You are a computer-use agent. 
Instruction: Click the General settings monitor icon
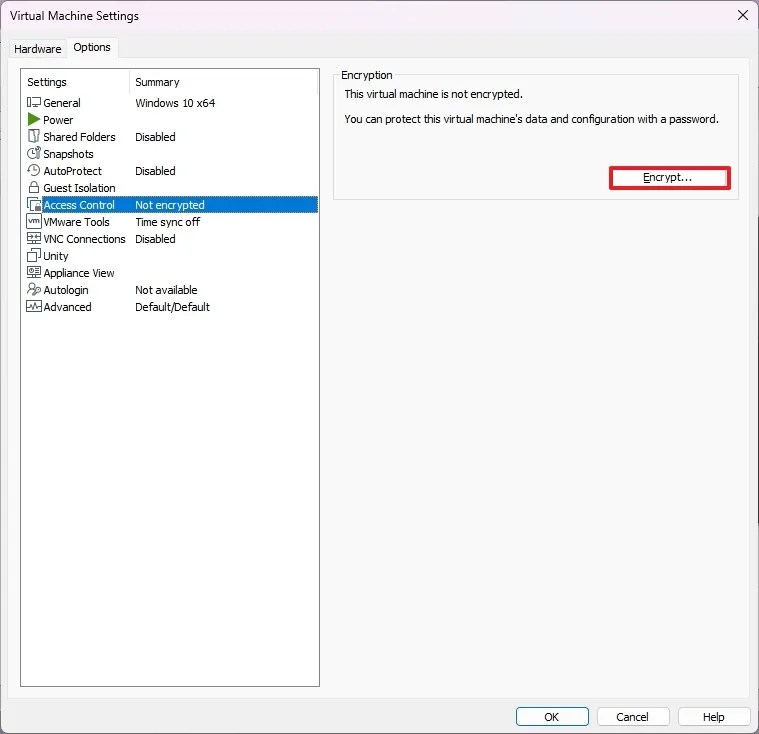[34, 102]
